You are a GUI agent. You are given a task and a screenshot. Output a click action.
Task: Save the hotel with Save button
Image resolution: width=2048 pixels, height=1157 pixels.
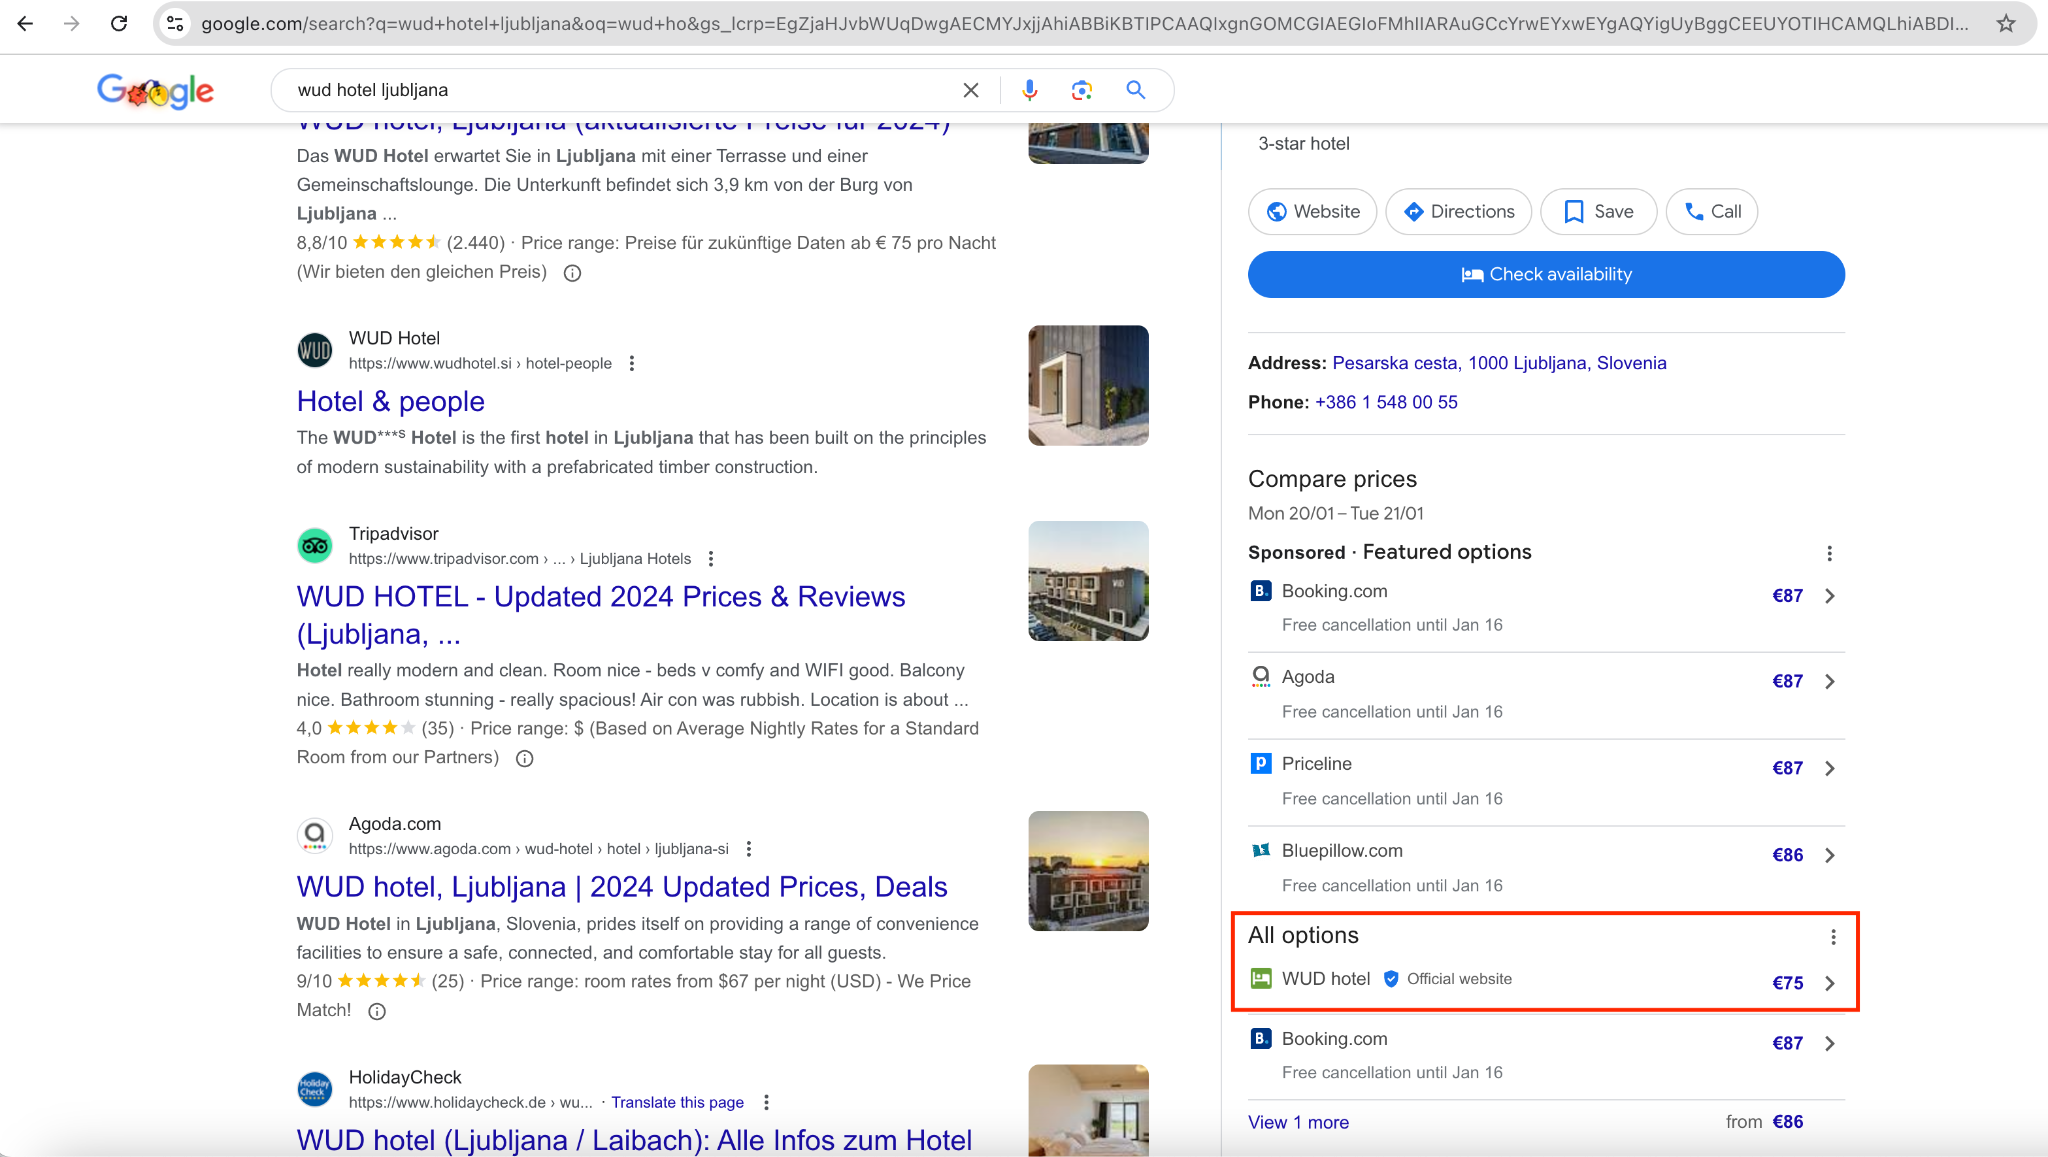click(1598, 212)
